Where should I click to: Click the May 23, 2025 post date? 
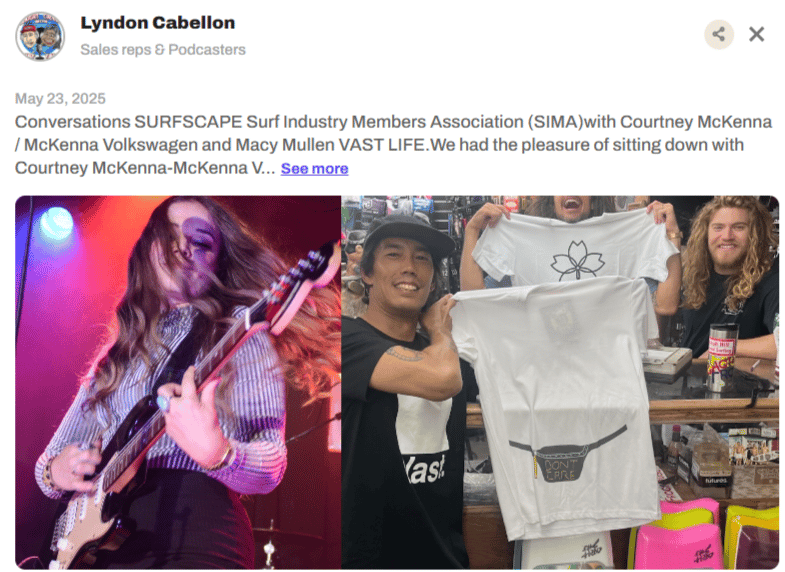coord(60,99)
